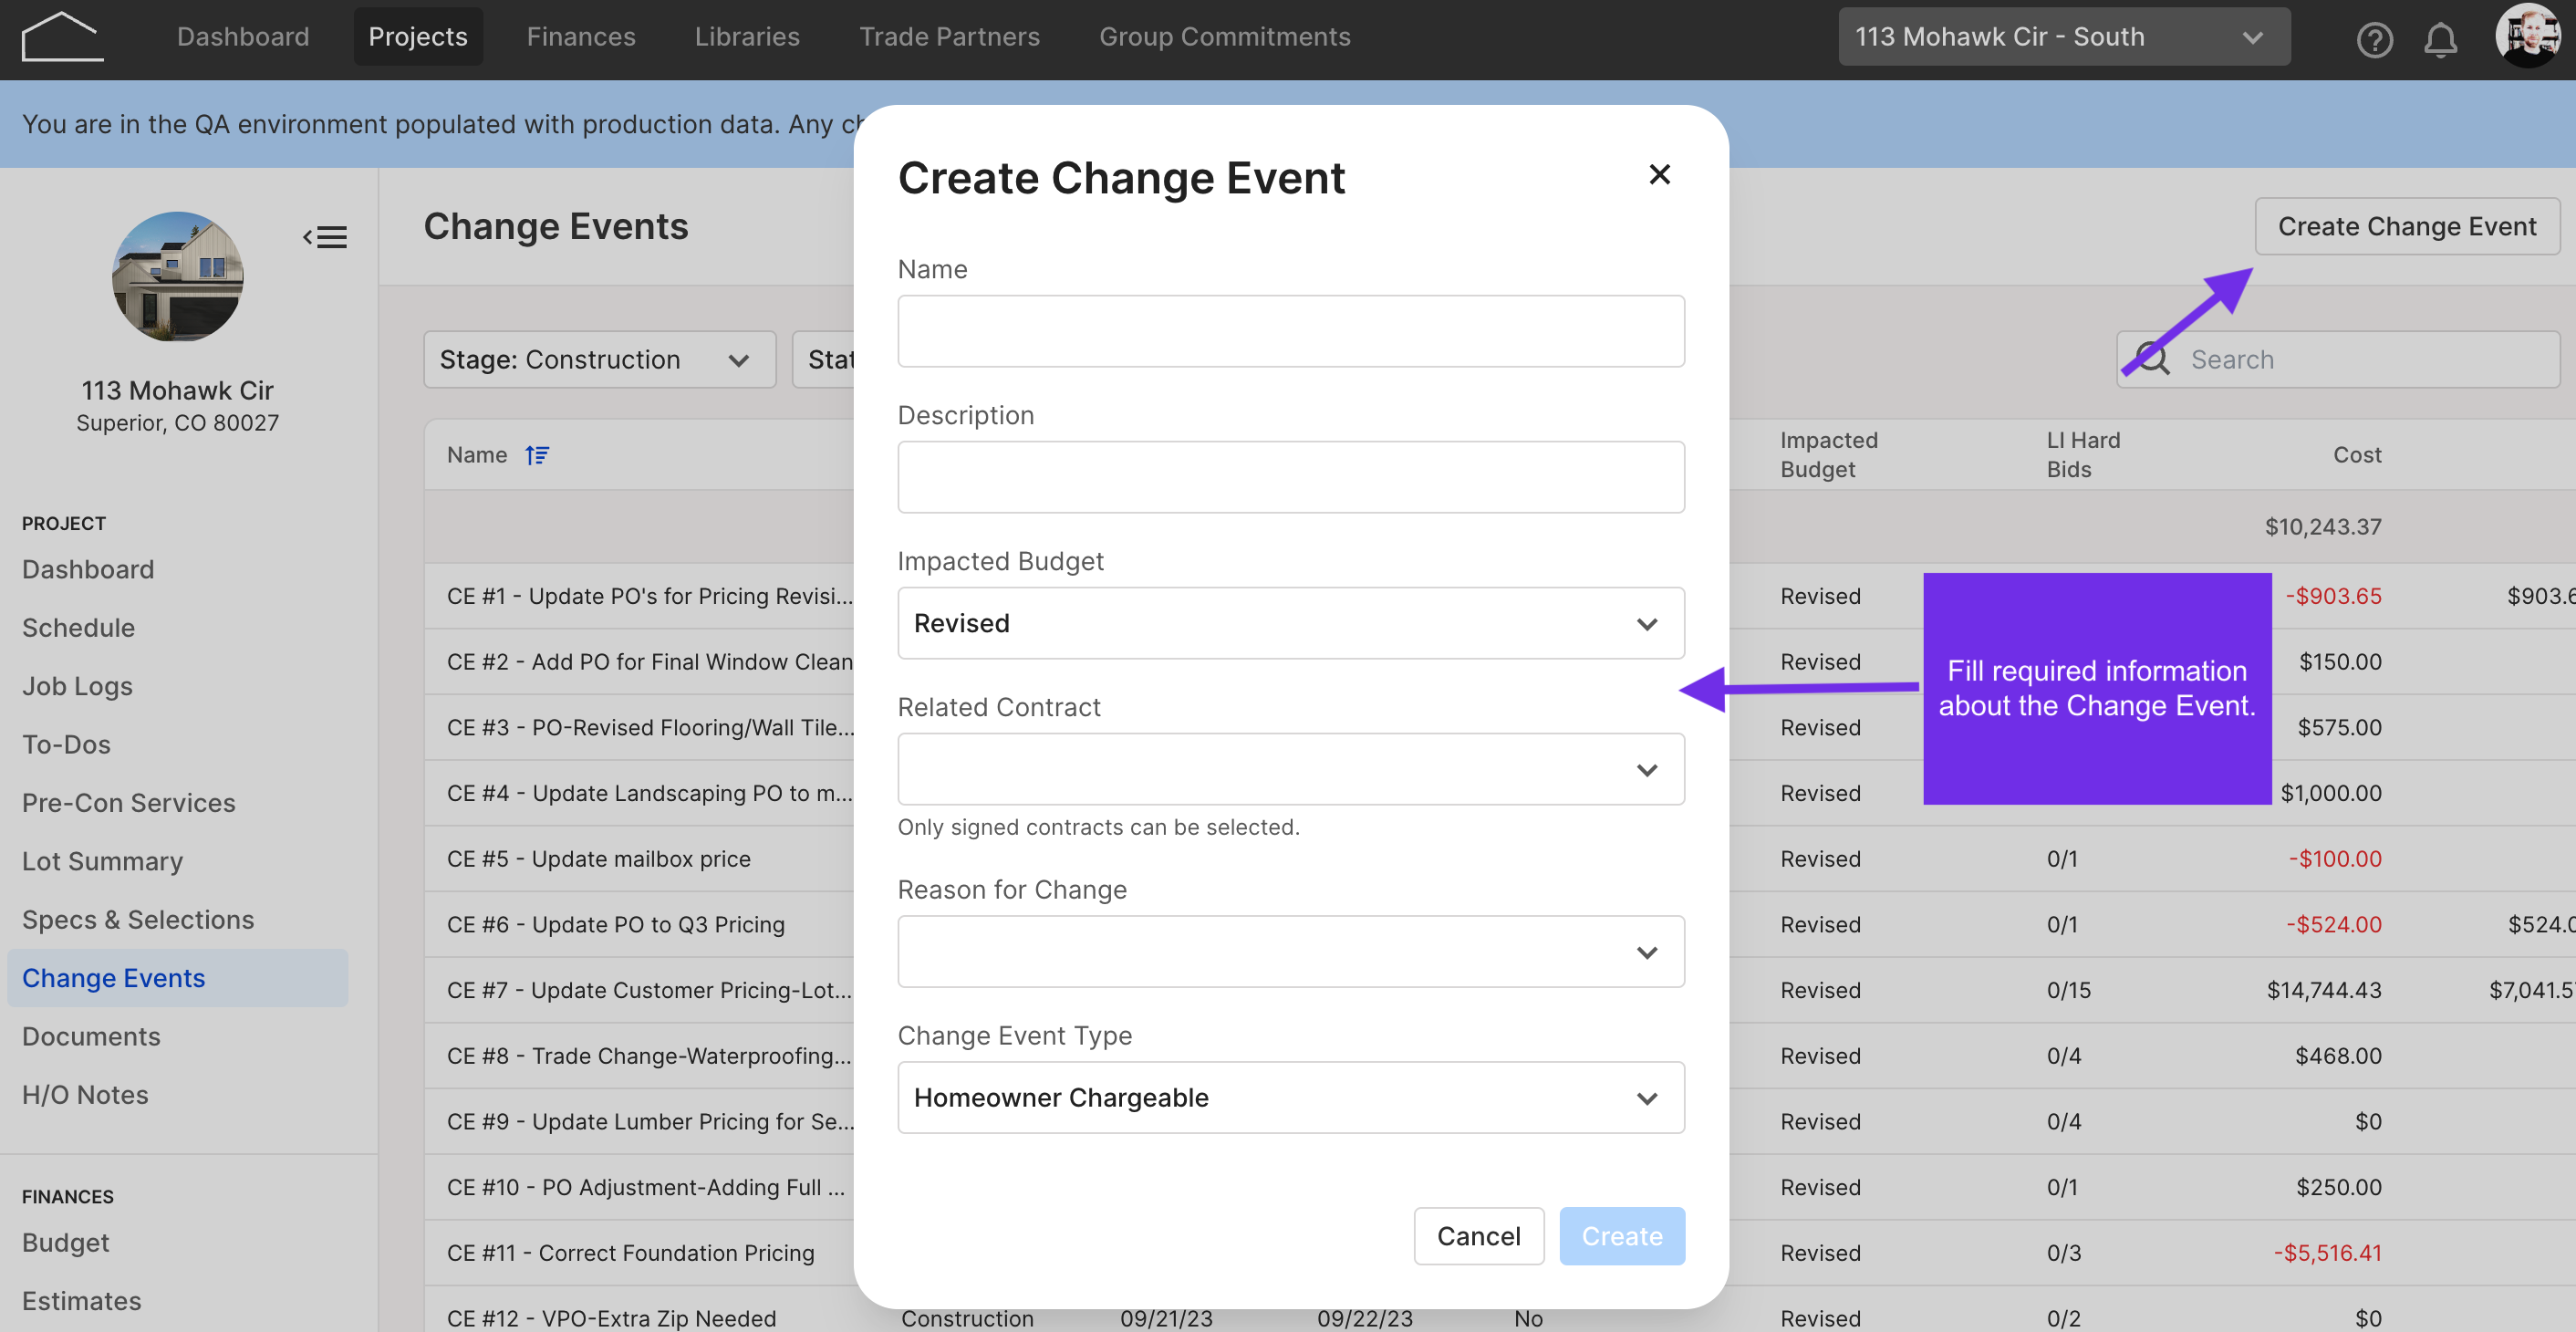This screenshot has height=1332, width=2576.
Task: Open the notifications bell
Action: pyautogui.click(x=2440, y=40)
